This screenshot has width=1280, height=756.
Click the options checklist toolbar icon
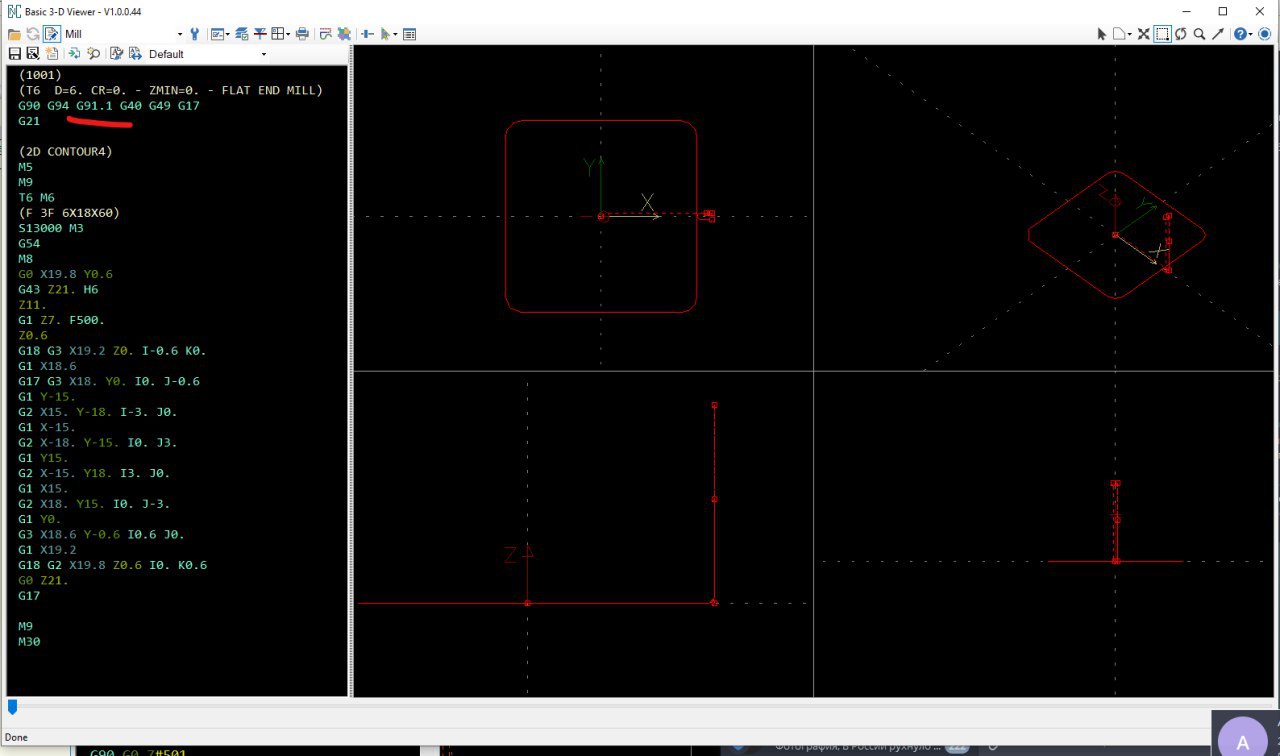tap(217, 34)
